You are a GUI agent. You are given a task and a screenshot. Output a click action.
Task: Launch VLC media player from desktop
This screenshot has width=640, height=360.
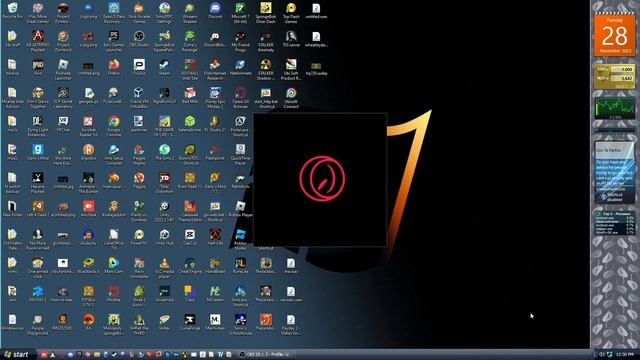coord(164,267)
